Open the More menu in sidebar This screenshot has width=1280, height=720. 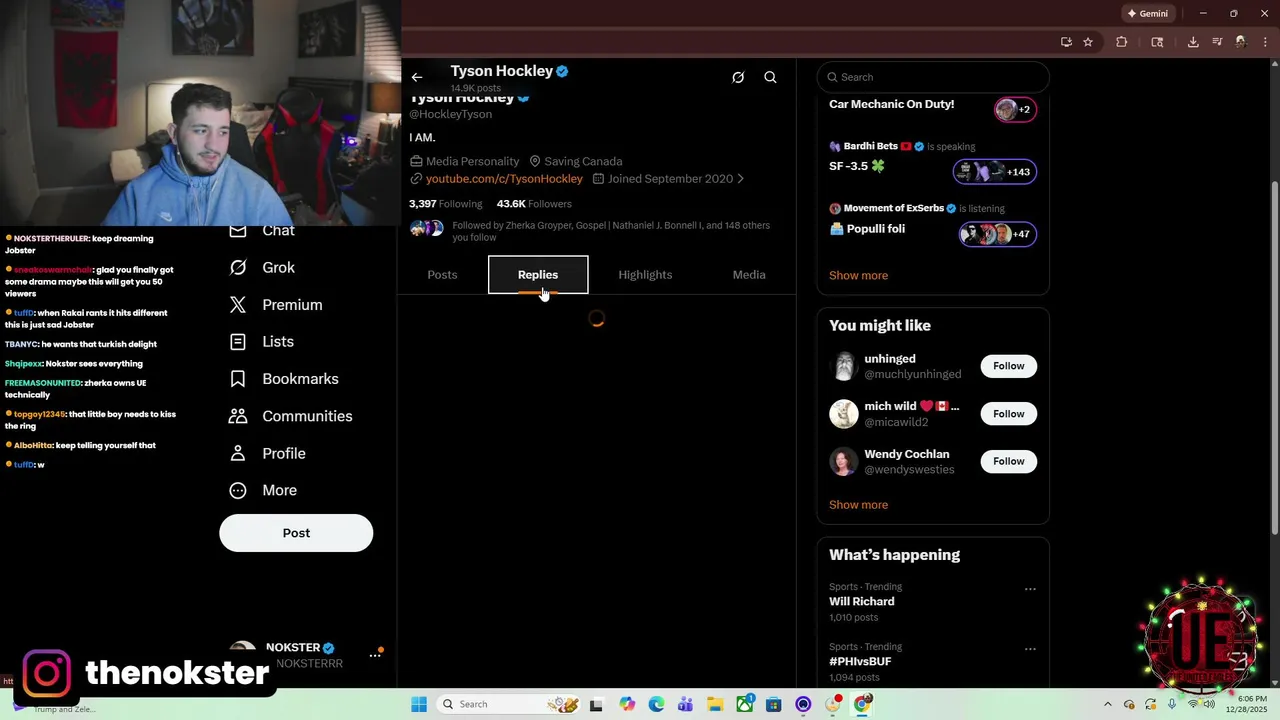(x=263, y=490)
